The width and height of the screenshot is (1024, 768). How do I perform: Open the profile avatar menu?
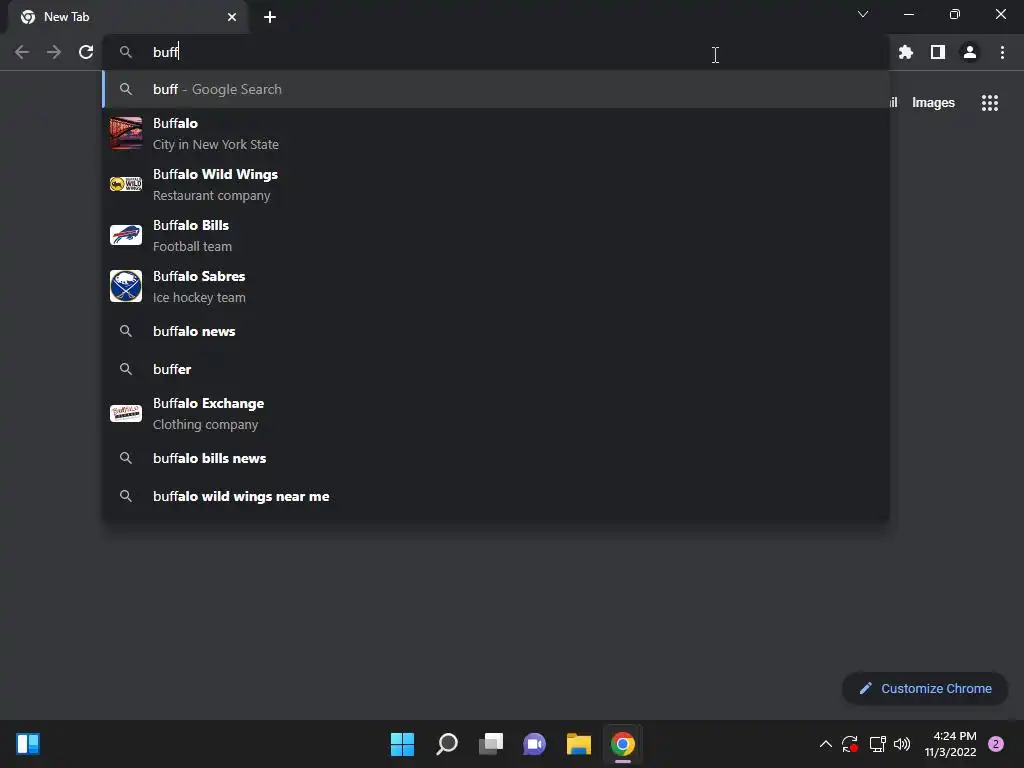pos(970,52)
